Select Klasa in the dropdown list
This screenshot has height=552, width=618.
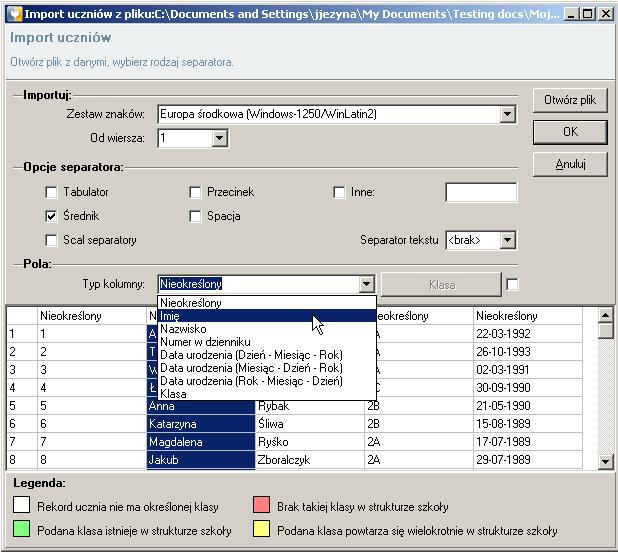[267, 394]
